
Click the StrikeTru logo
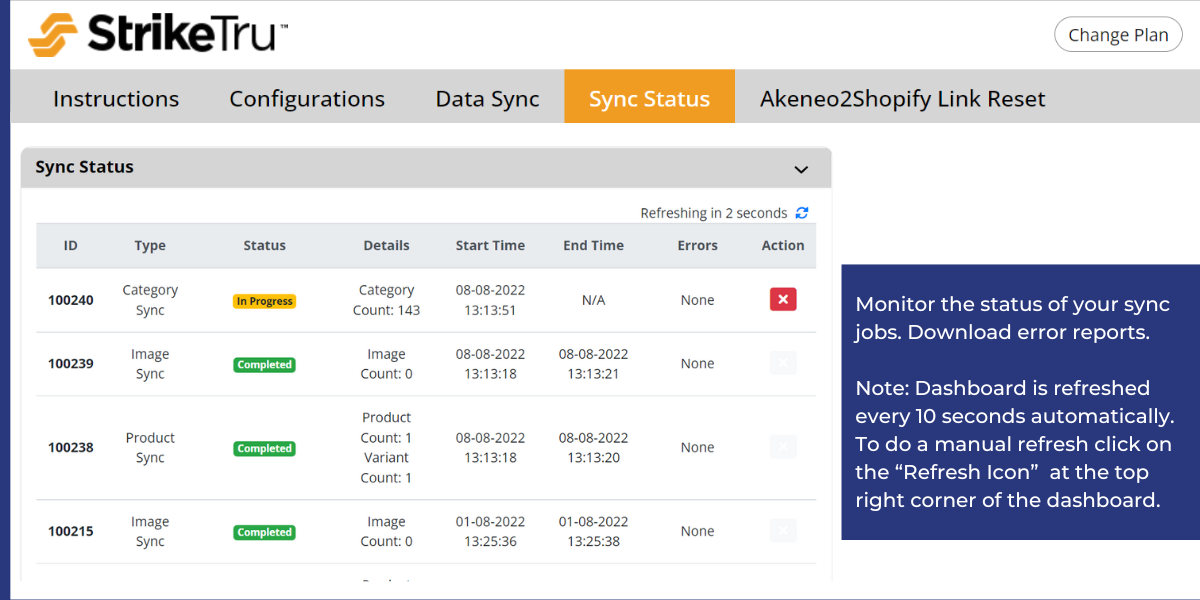pos(158,35)
